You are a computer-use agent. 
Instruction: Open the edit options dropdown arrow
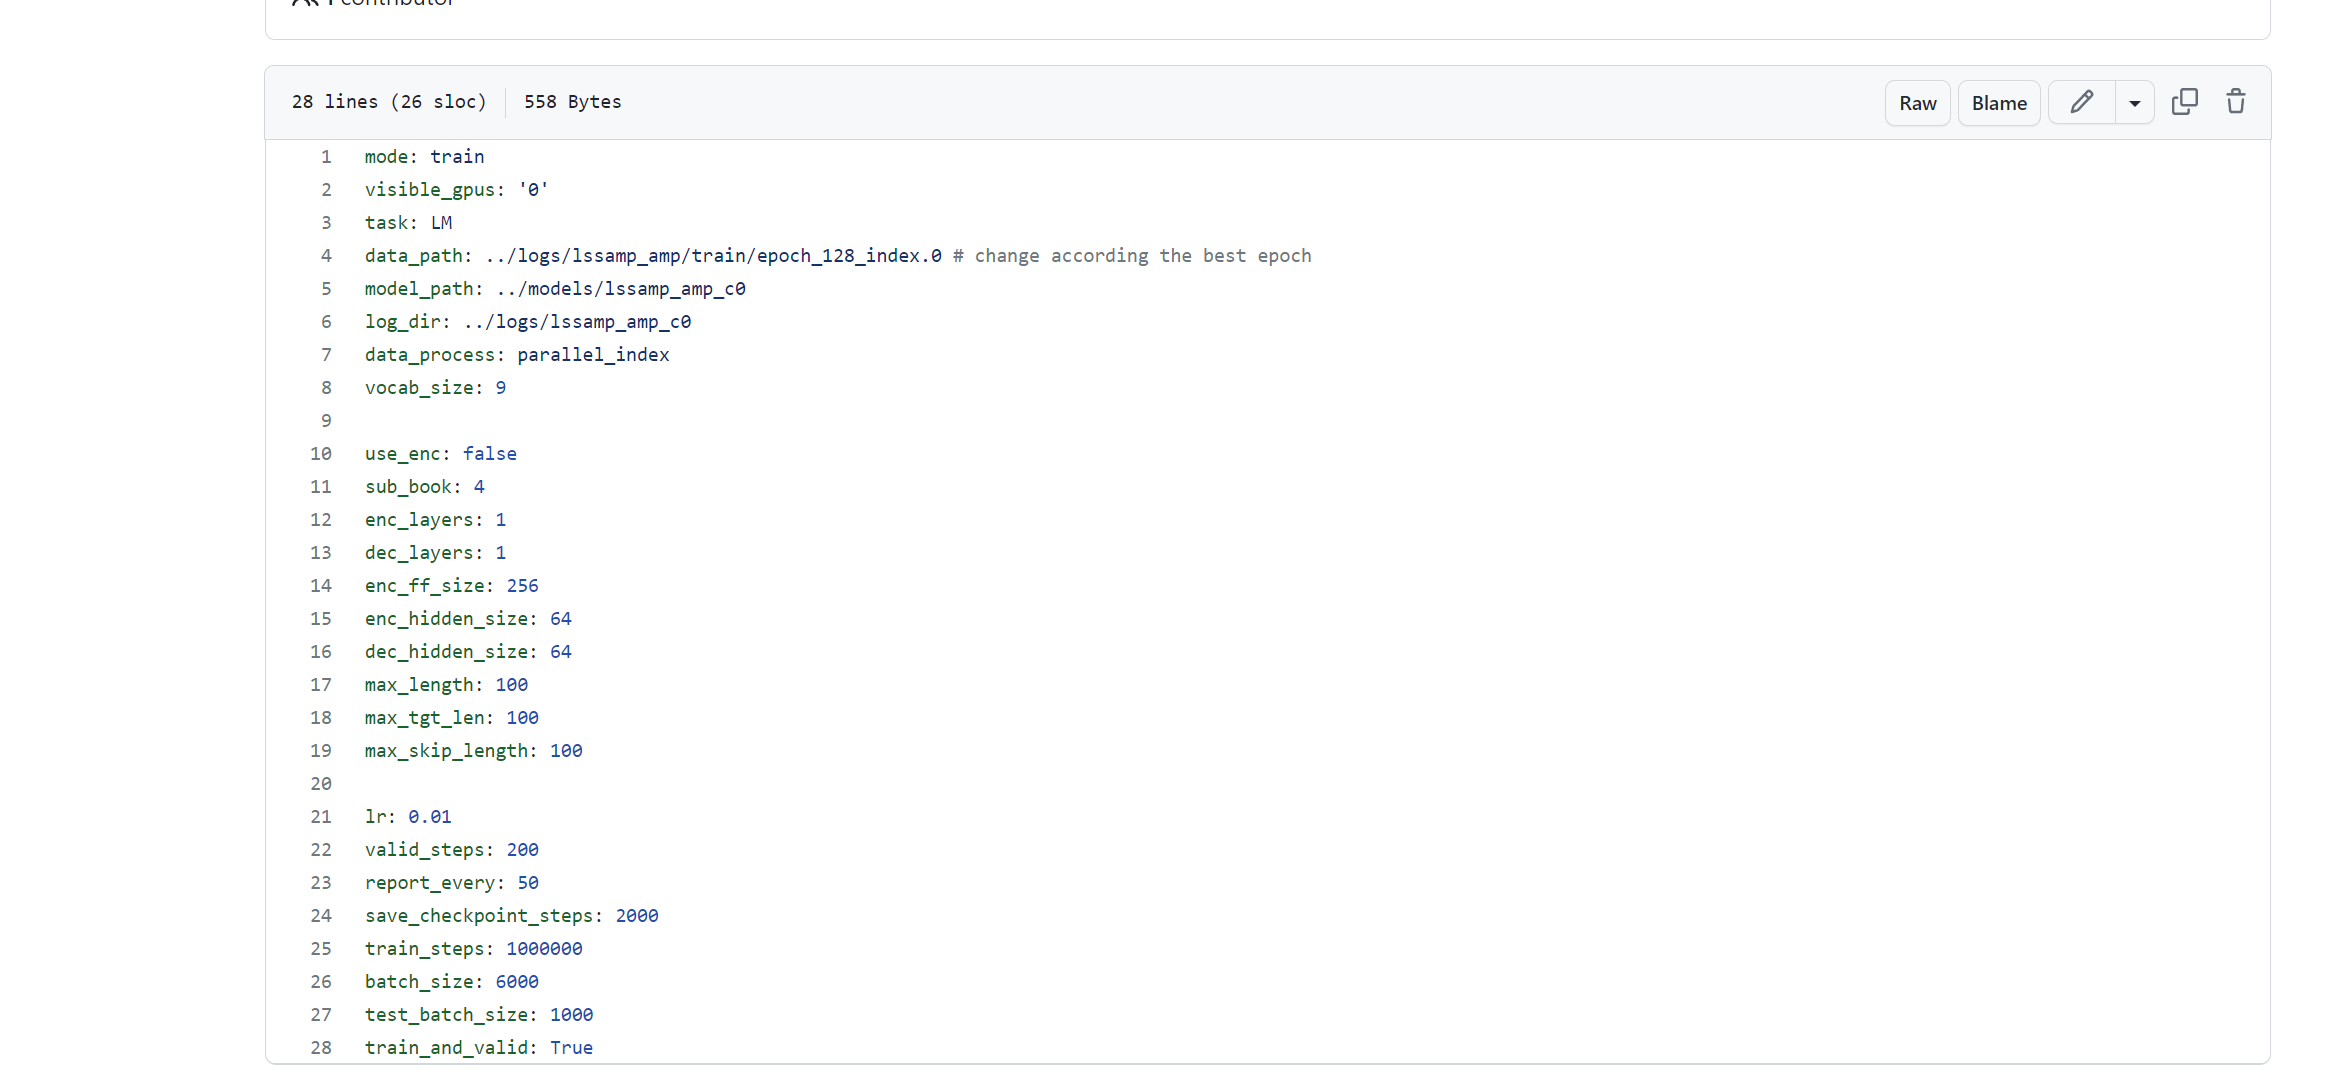coord(2135,102)
